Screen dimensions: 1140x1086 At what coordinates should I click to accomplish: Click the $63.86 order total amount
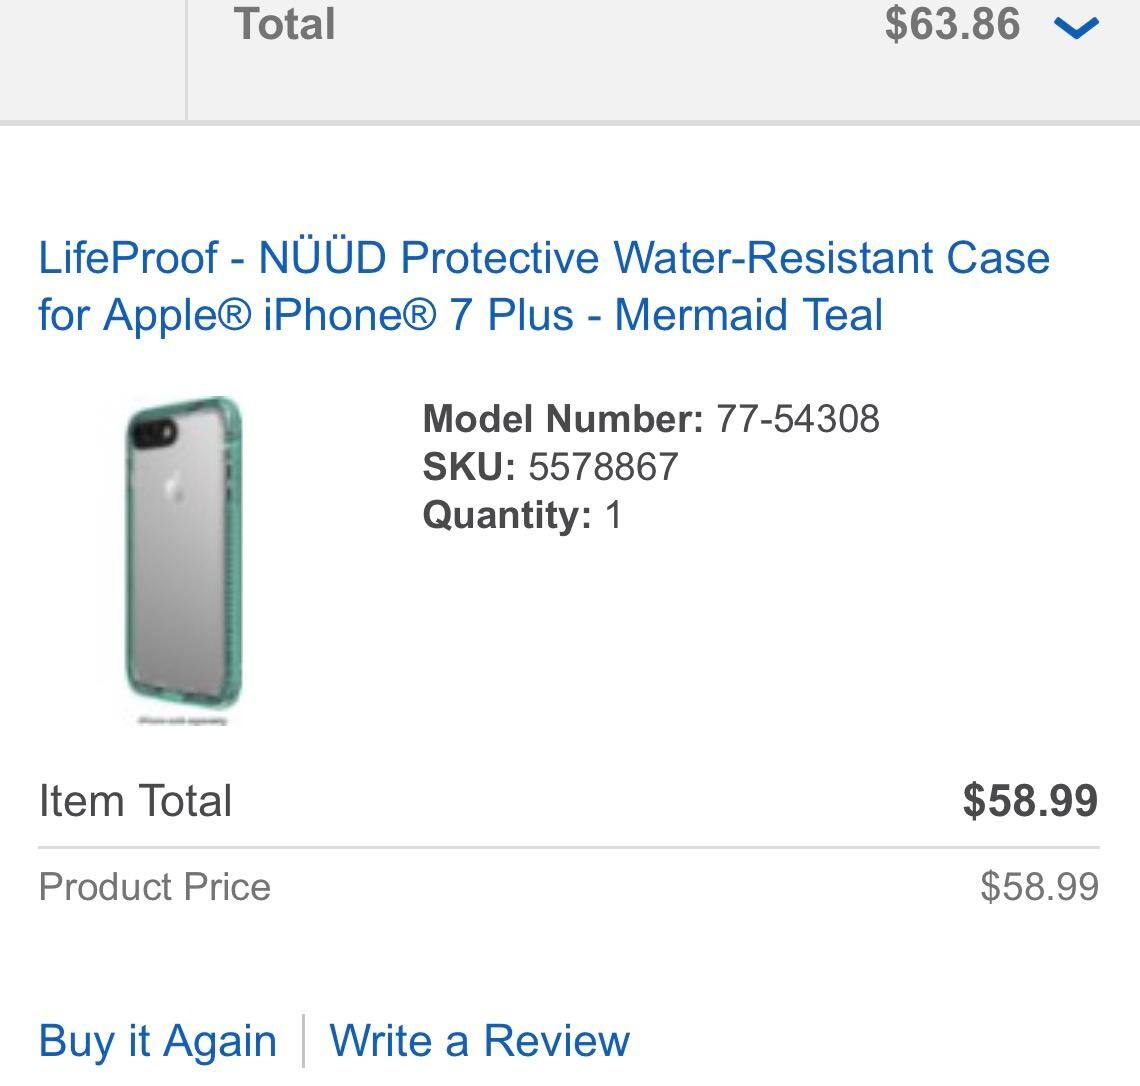[x=952, y=24]
